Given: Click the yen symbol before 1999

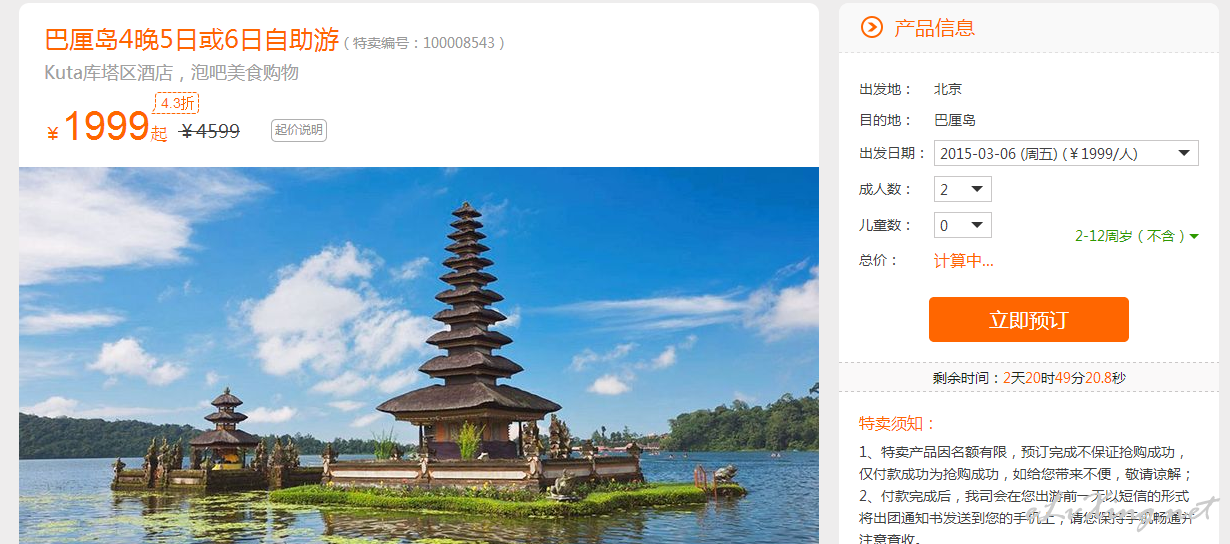Looking at the screenshot, I should pos(53,134).
